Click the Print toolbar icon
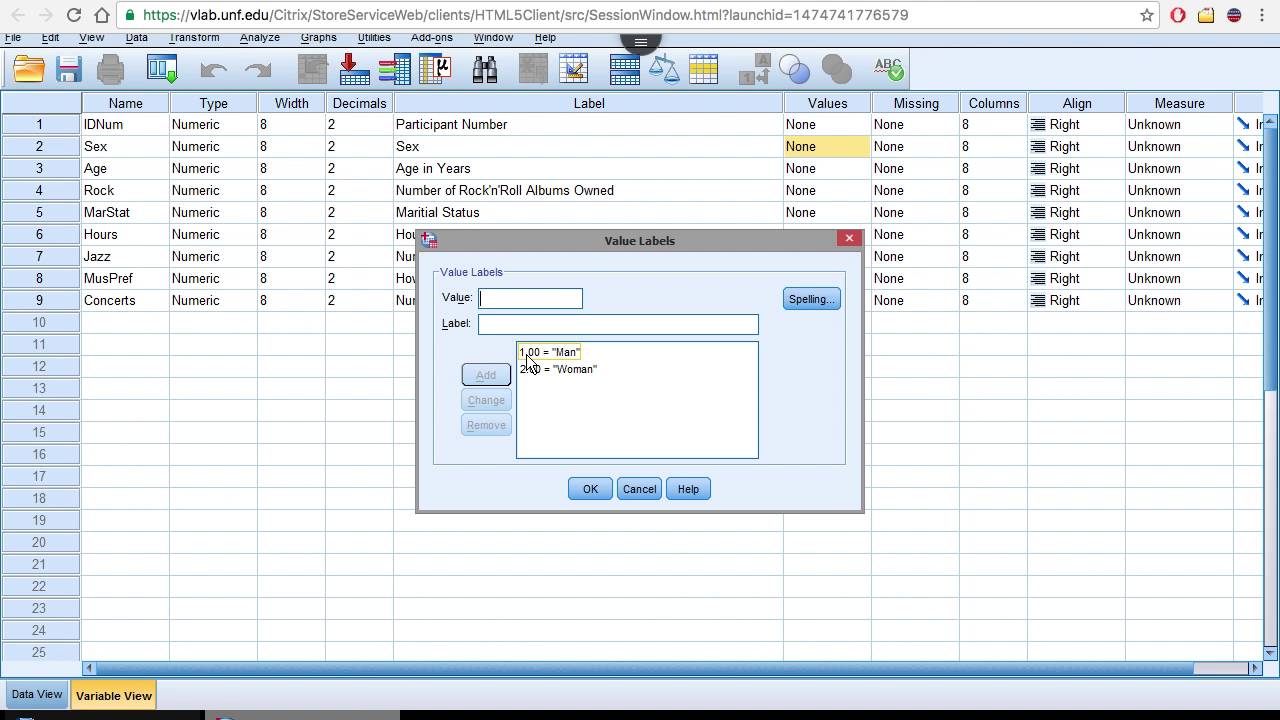Viewport: 1280px width, 720px height. pyautogui.click(x=111, y=69)
